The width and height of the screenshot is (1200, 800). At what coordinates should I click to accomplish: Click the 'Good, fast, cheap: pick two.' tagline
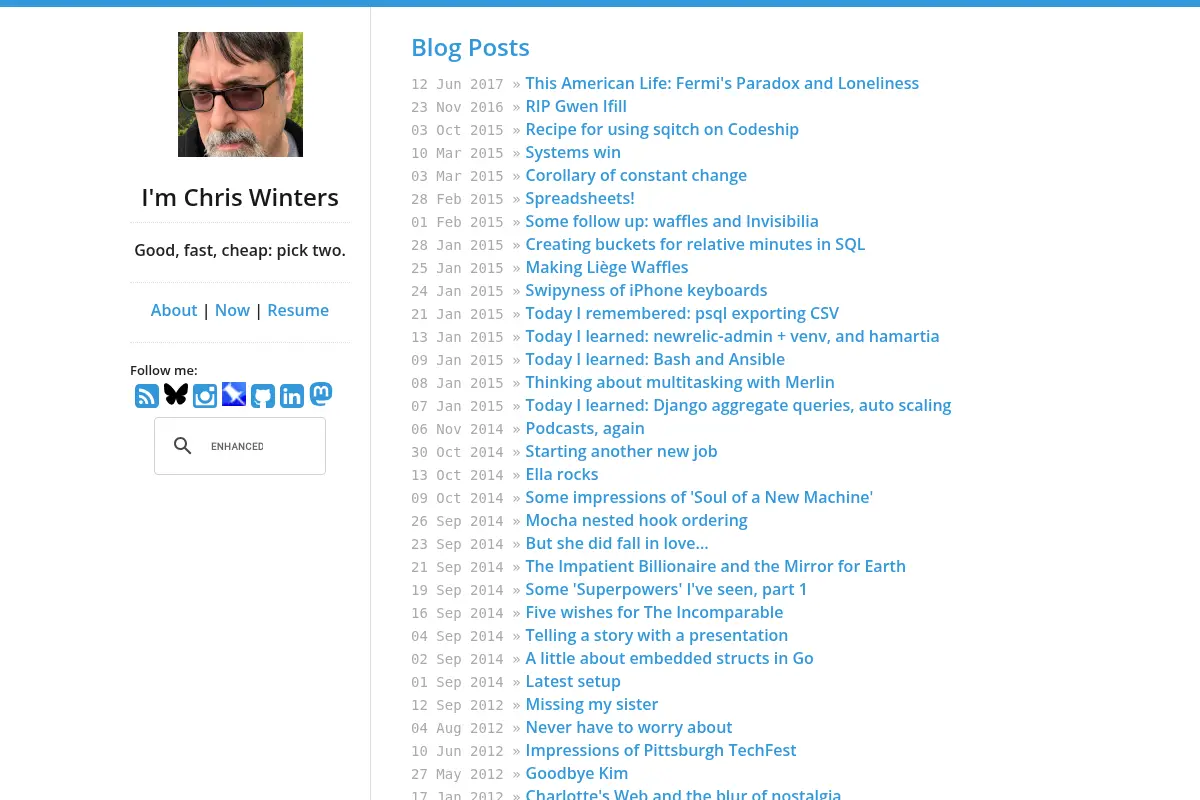pos(240,250)
